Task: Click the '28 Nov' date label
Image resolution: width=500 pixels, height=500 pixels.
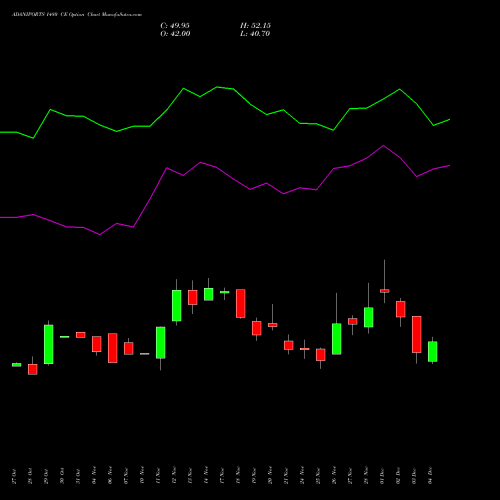Action: click(366, 475)
